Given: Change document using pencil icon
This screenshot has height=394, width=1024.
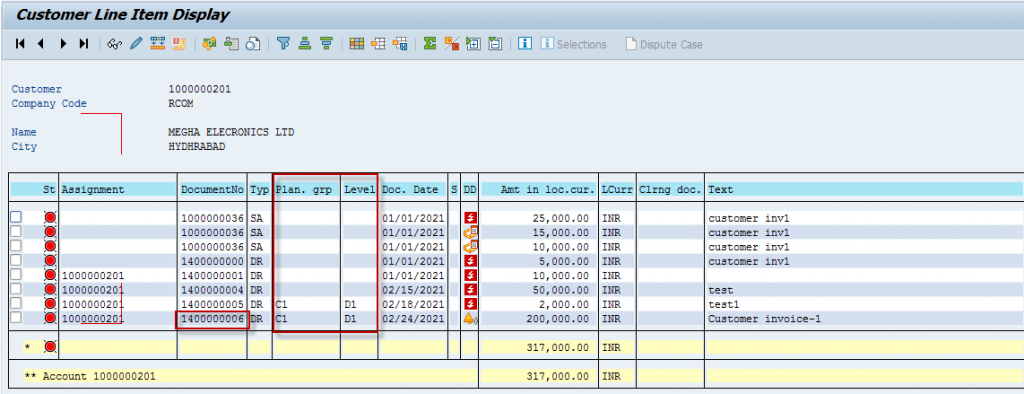Looking at the screenshot, I should point(136,44).
